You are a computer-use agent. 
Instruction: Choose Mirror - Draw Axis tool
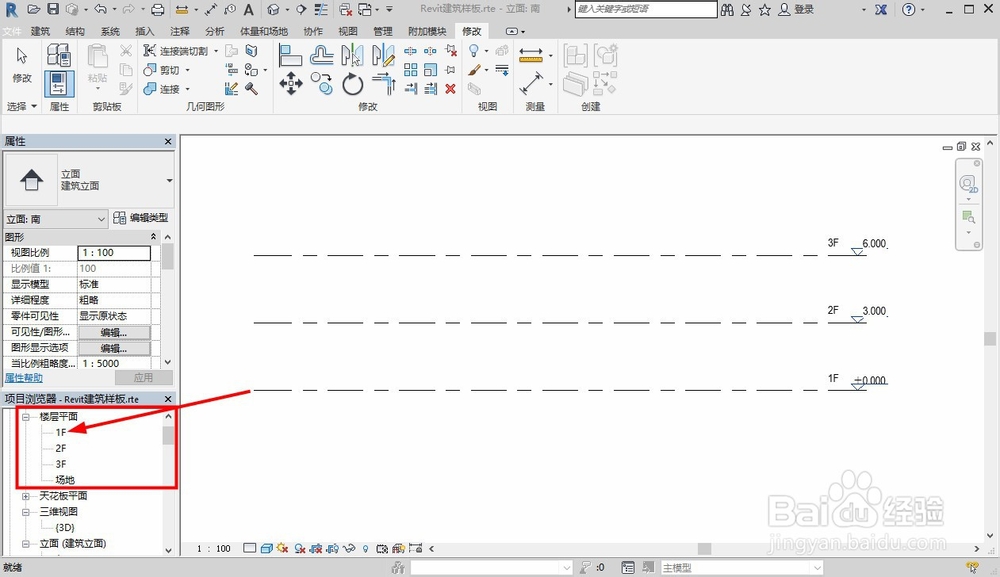click(383, 55)
